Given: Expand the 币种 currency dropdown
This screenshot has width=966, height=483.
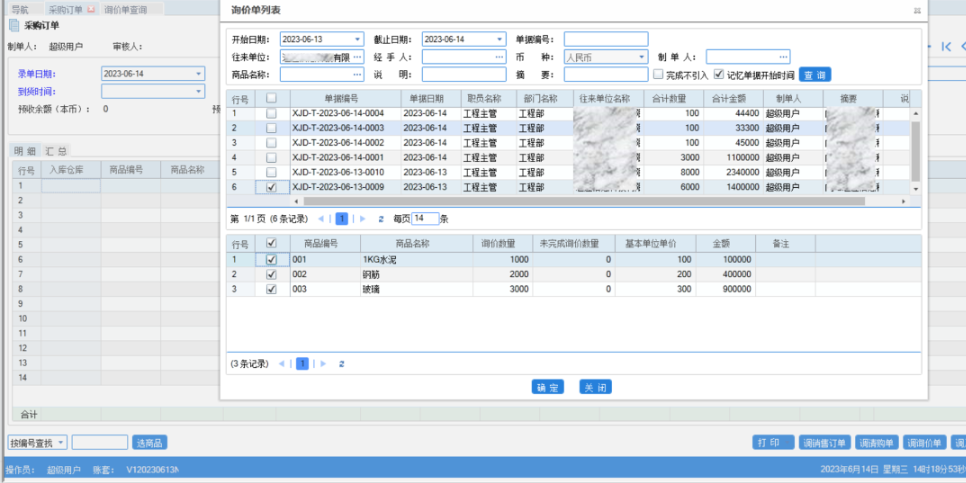Looking at the screenshot, I should tap(641, 57).
